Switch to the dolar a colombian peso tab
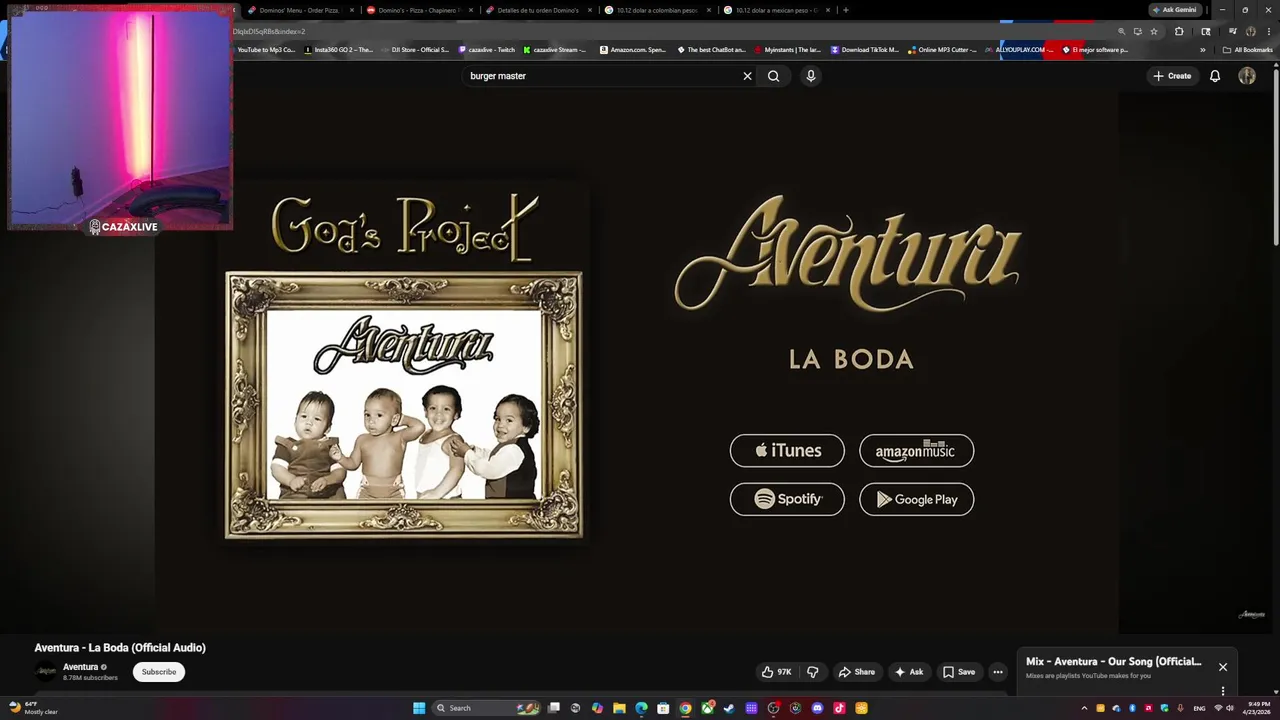The width and height of the screenshot is (1280, 720). (656, 10)
